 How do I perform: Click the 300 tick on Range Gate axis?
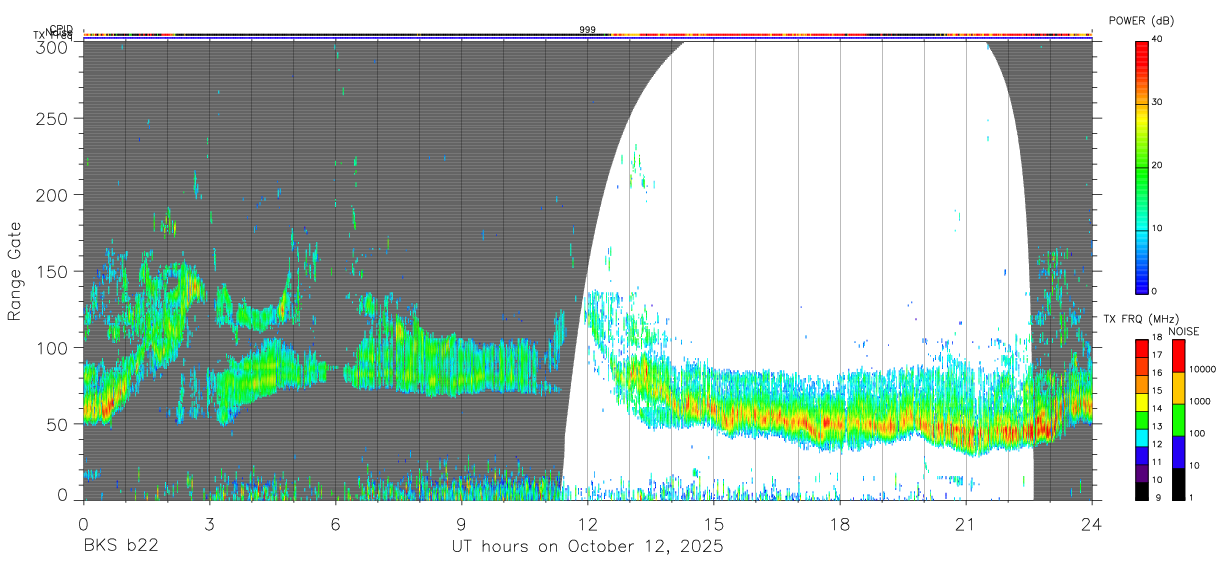[52, 46]
